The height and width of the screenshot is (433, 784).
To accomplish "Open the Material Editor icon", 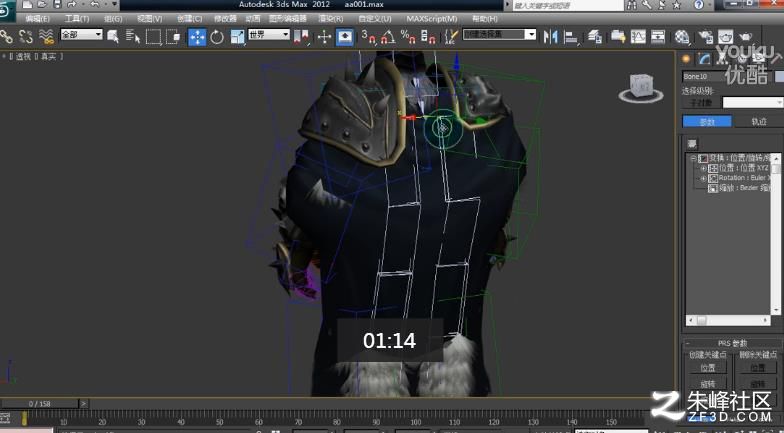I will 682,36.
